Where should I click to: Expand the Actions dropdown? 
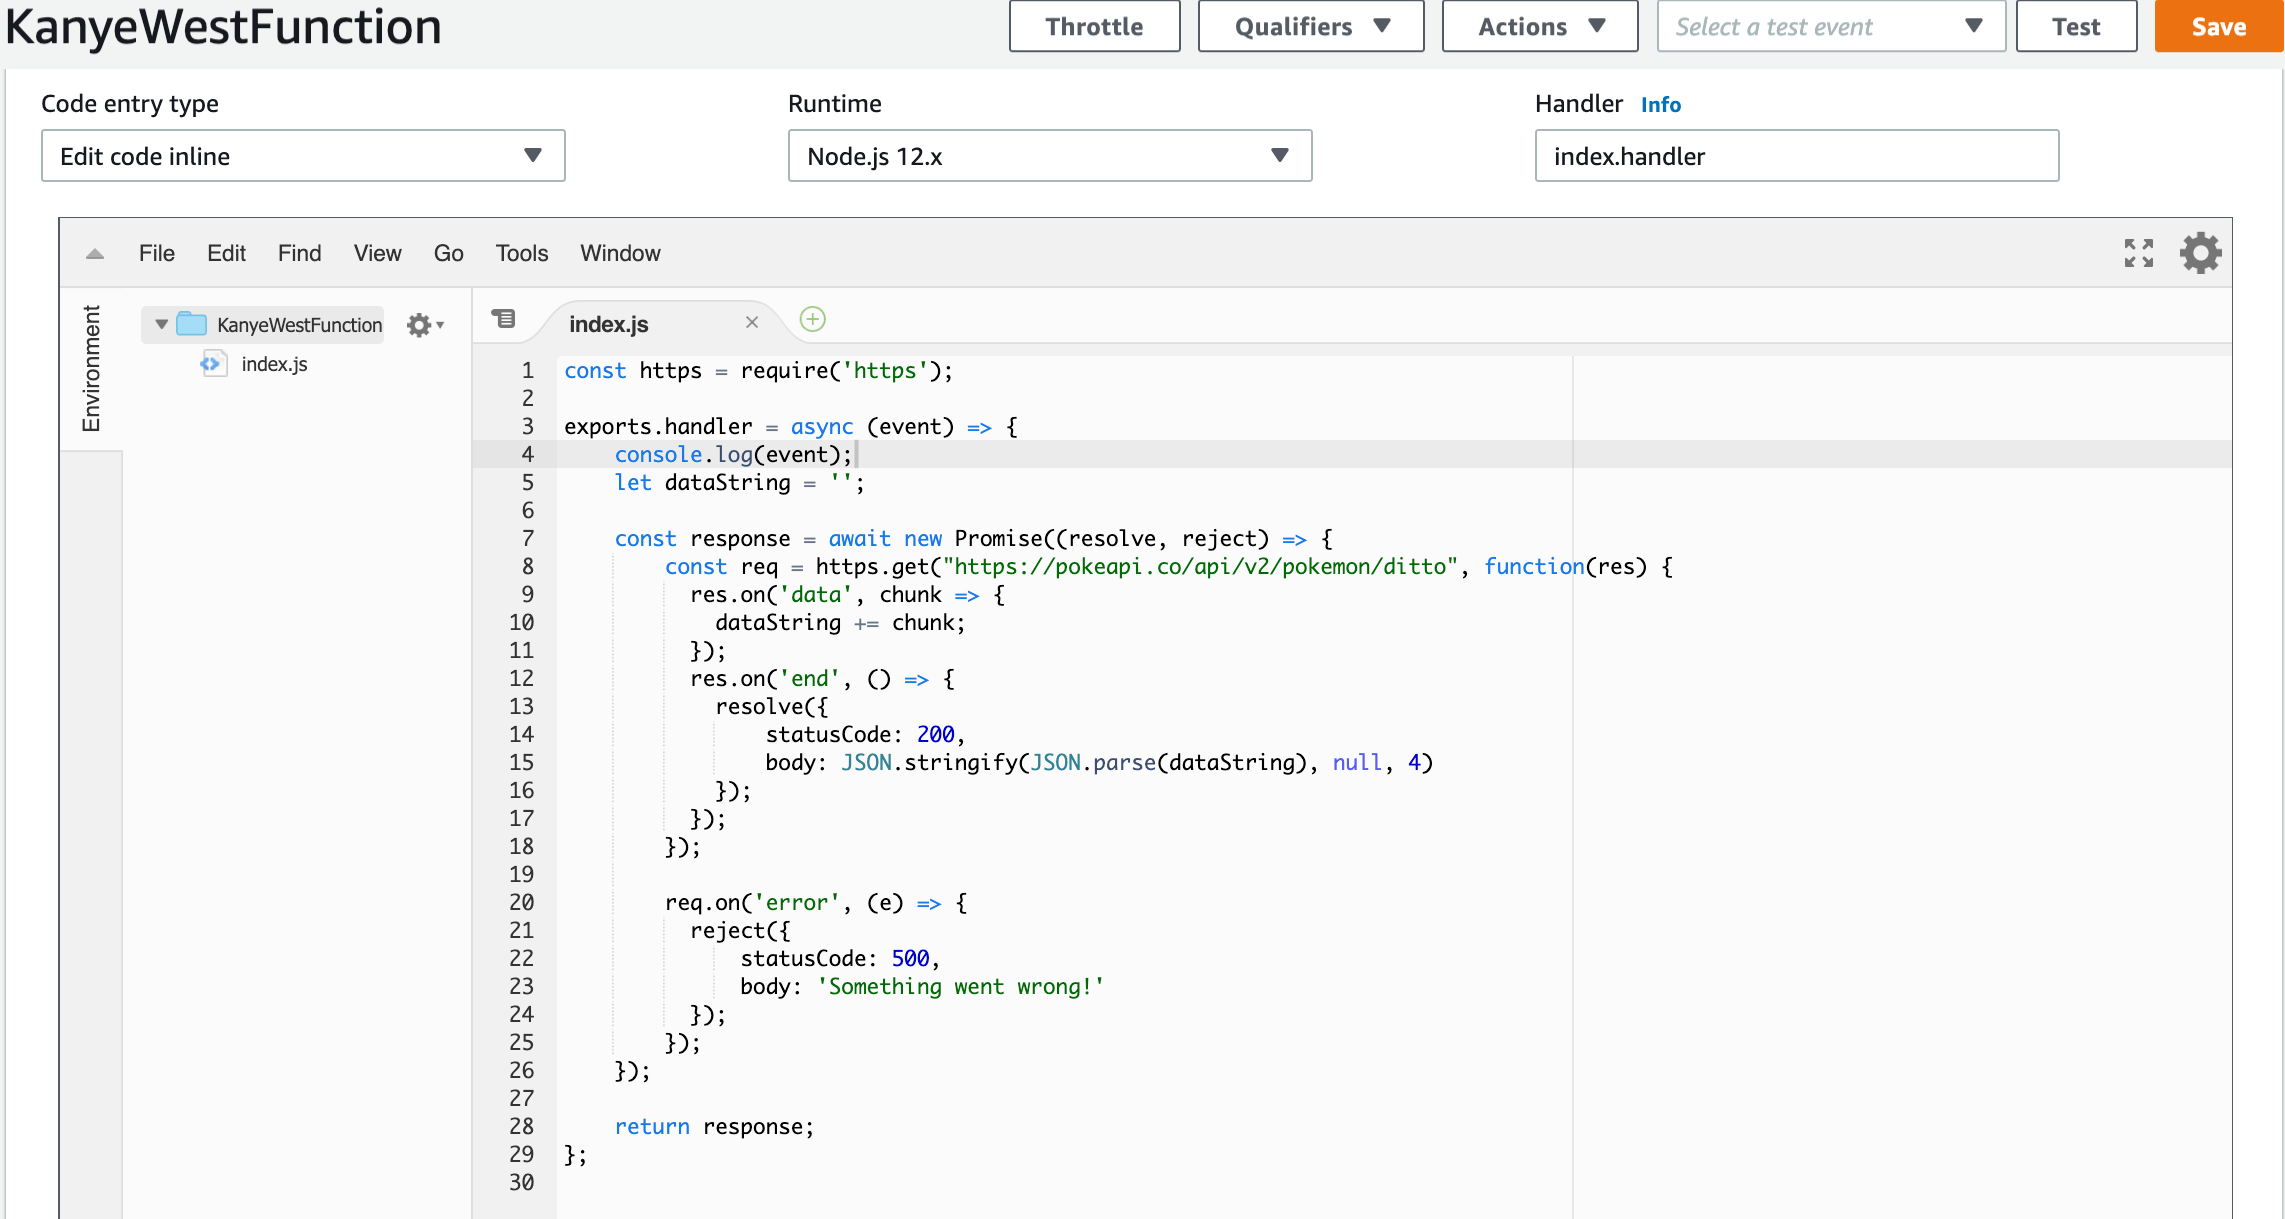[x=1540, y=27]
